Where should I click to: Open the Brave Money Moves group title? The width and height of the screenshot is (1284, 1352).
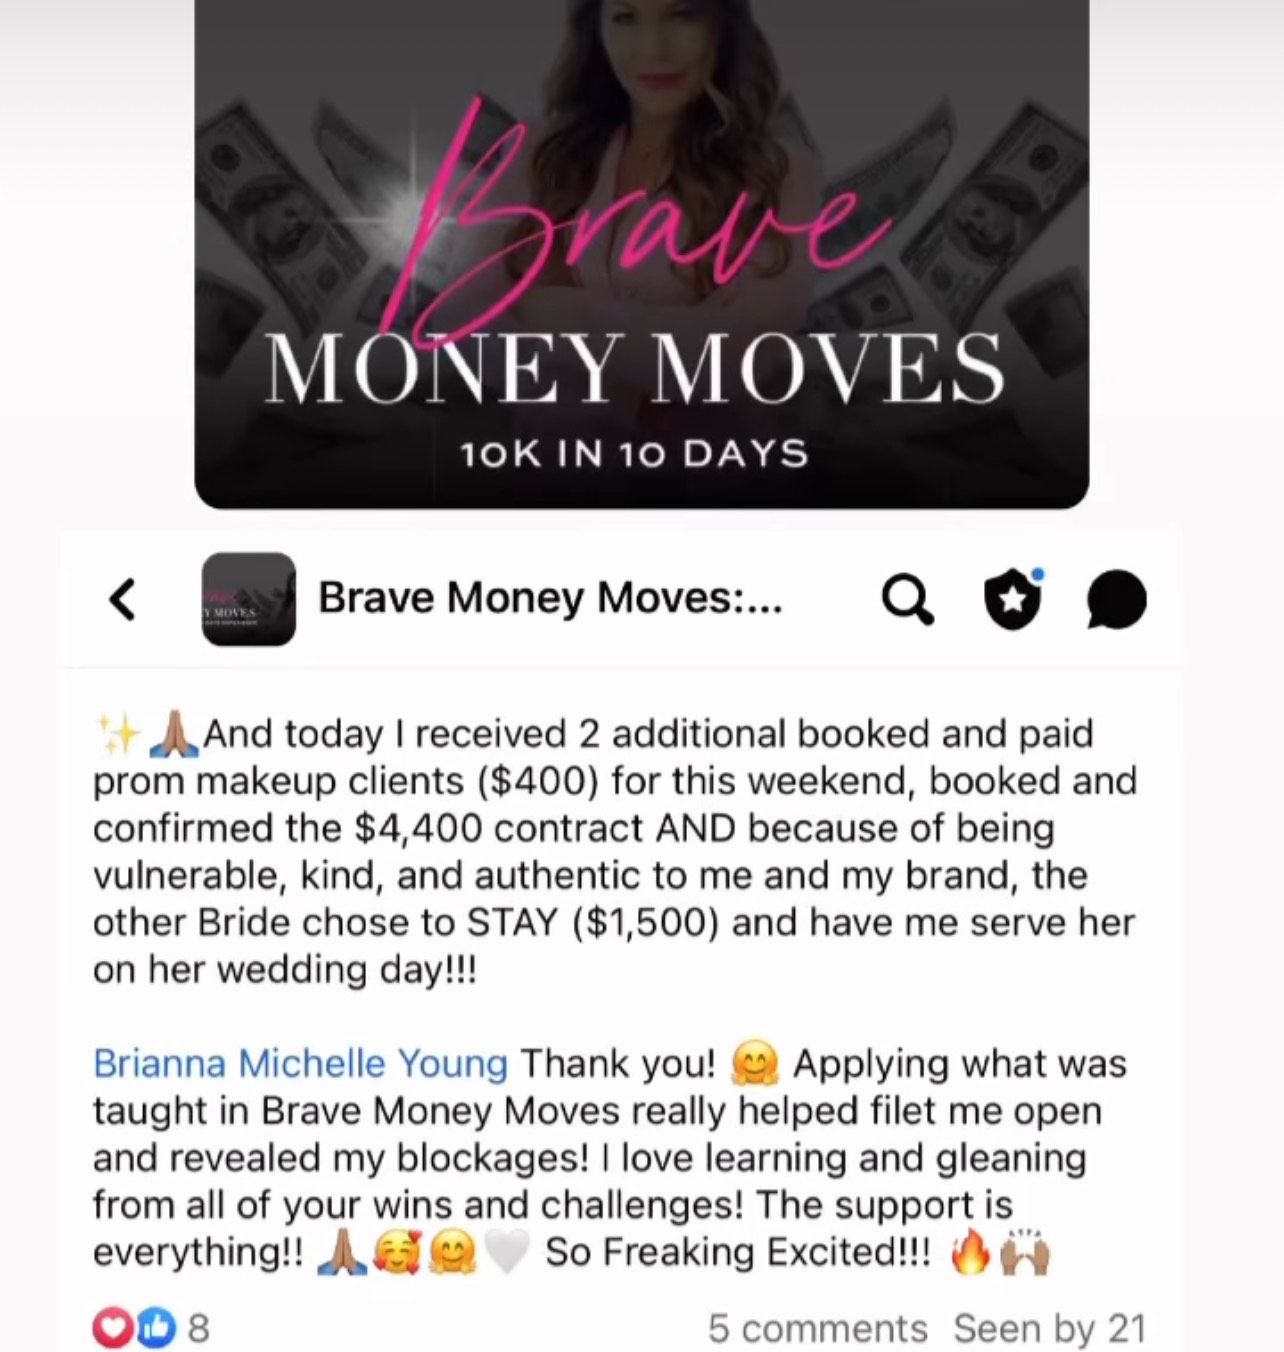coord(550,598)
